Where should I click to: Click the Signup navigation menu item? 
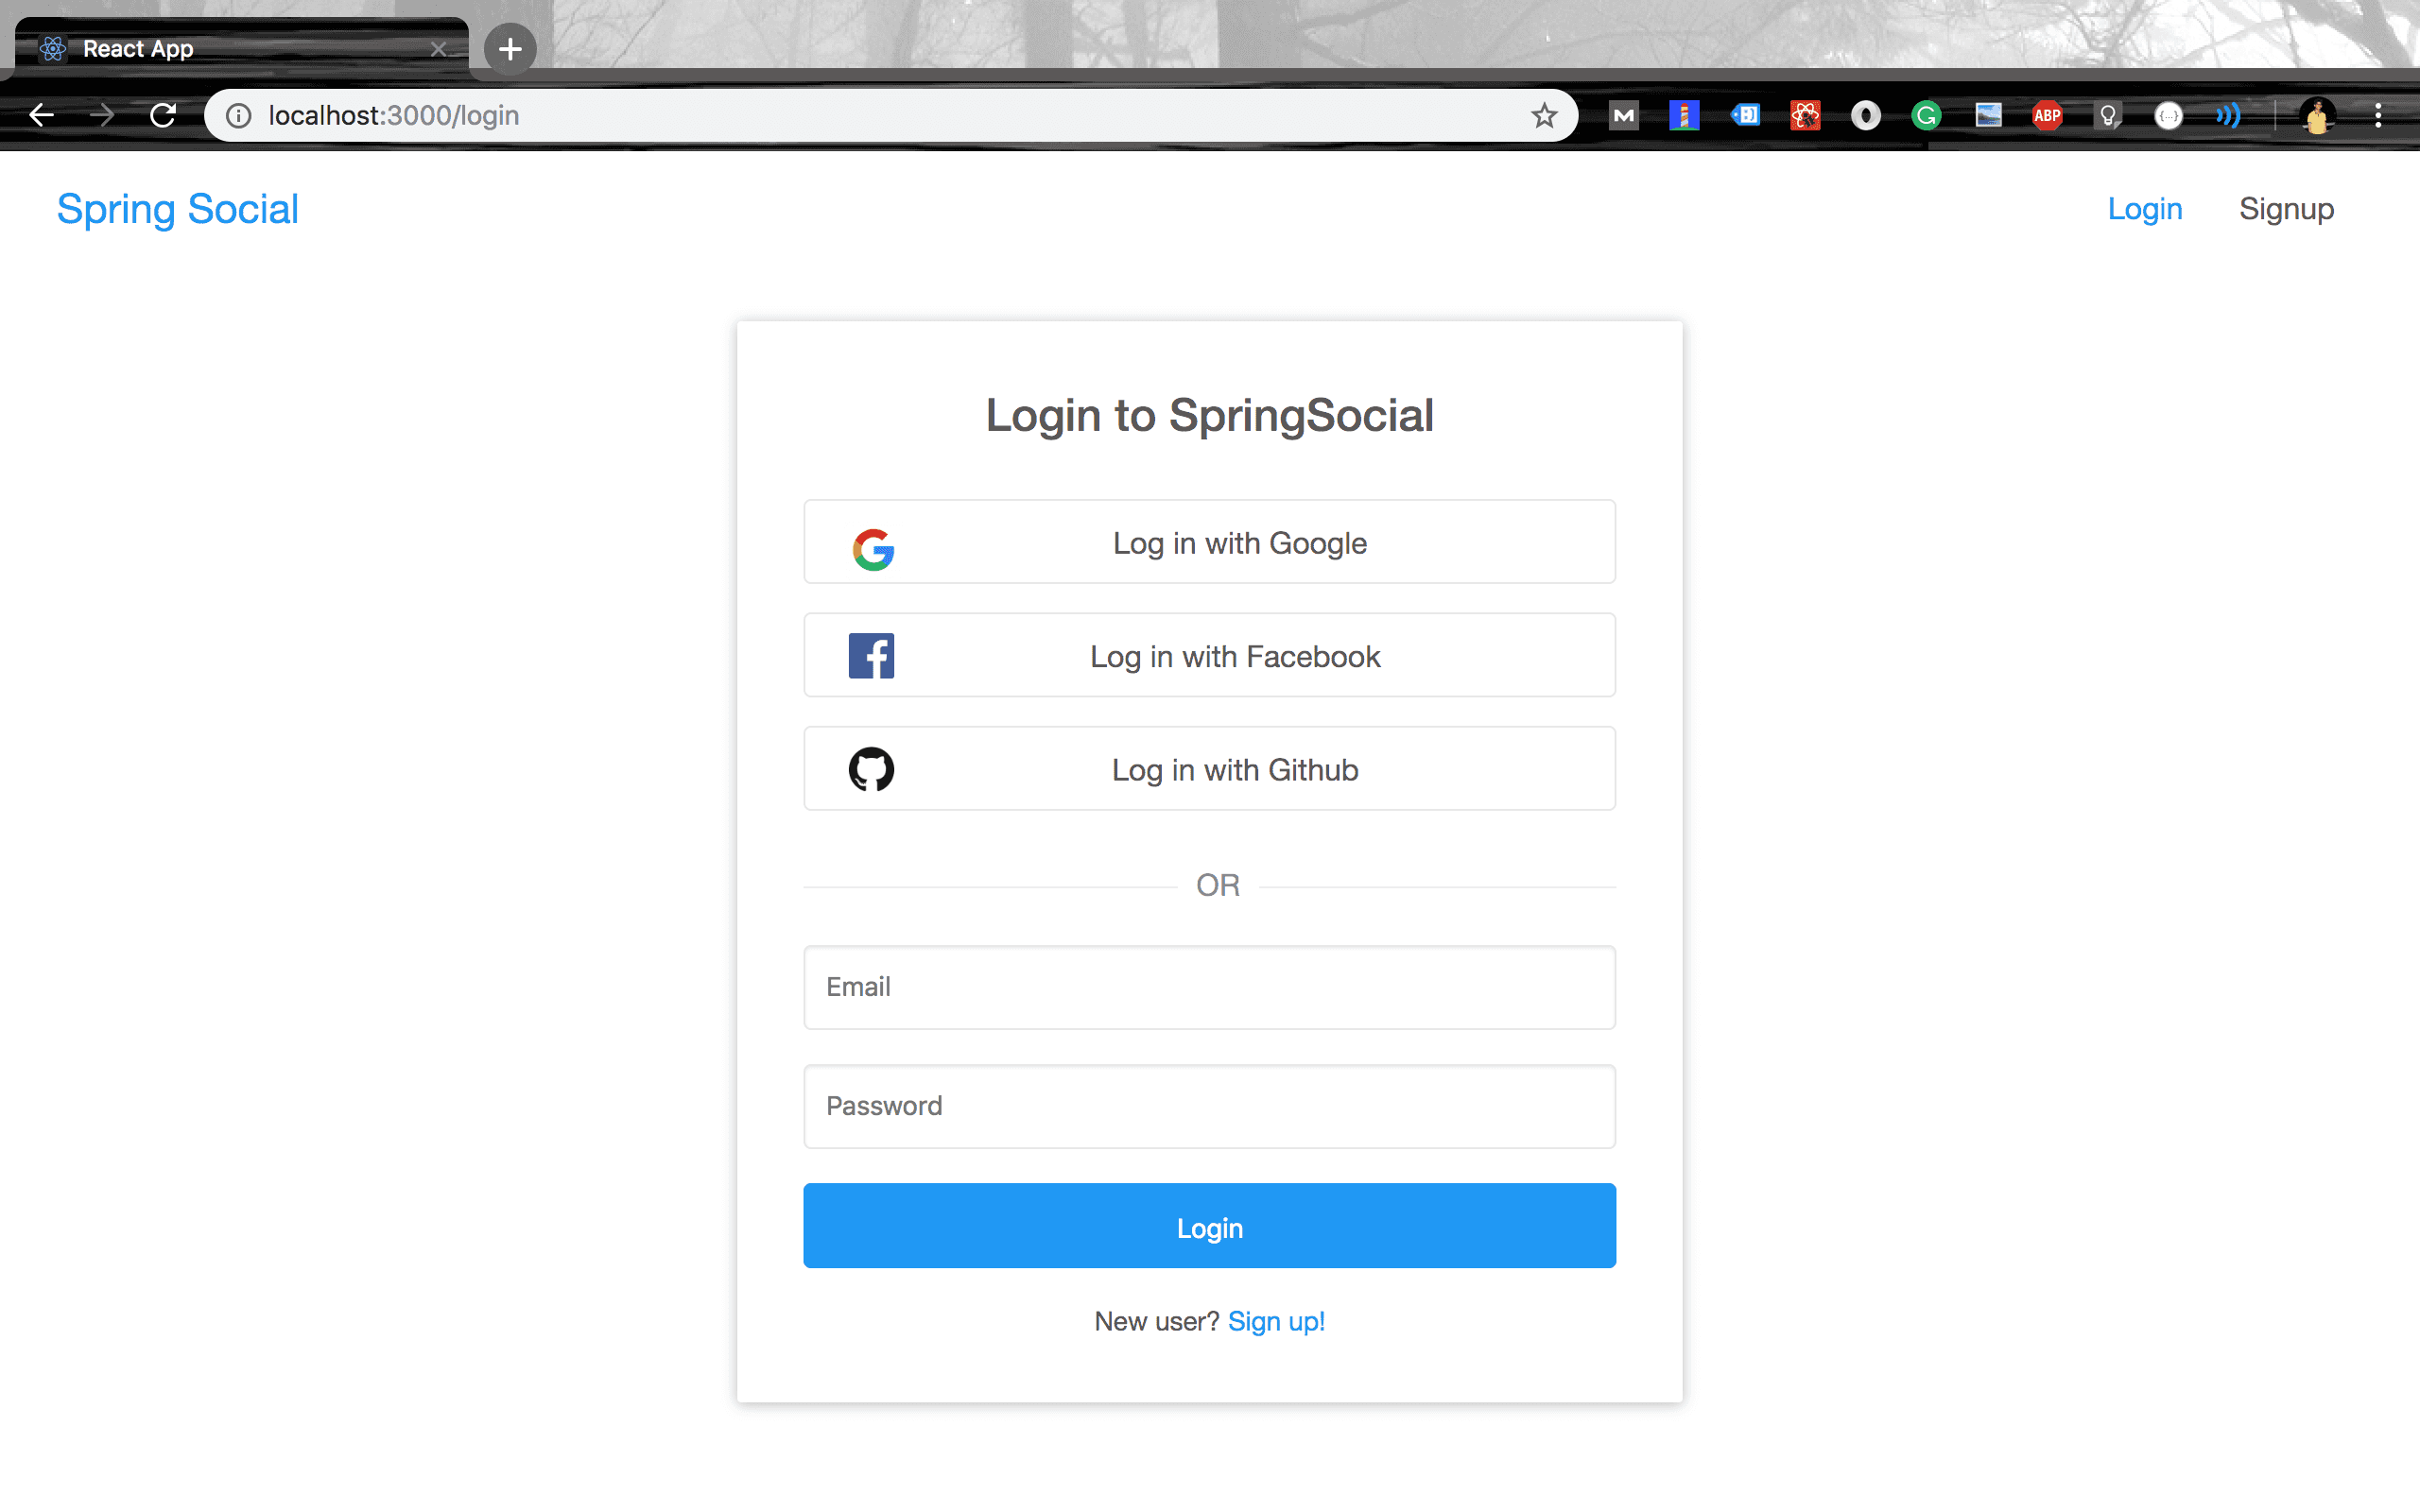coord(2286,209)
